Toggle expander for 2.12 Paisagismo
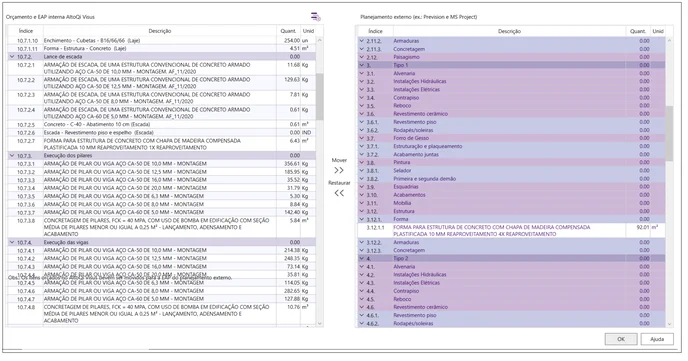The width and height of the screenshot is (688, 361). pos(362,57)
